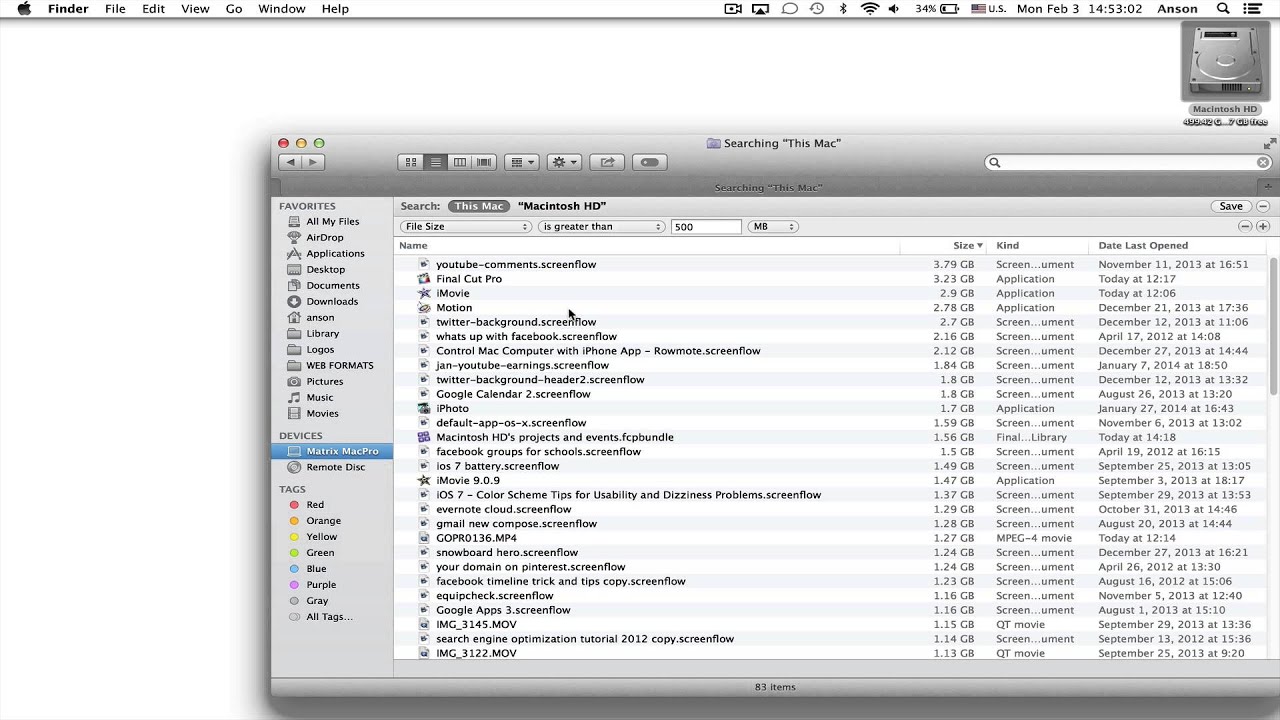1280x720 pixels.
Task: Filter by the Red tag
Action: pos(315,505)
